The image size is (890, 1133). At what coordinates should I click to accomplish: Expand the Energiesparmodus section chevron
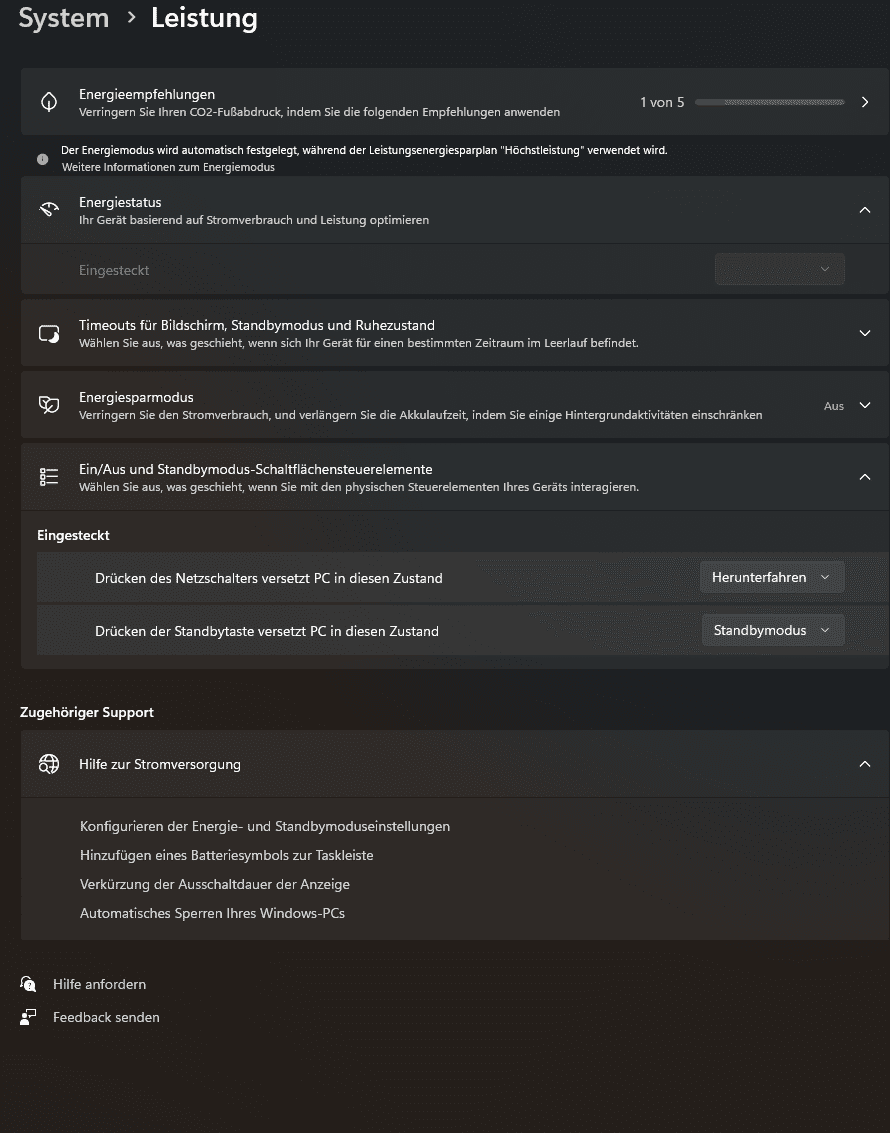click(x=865, y=405)
